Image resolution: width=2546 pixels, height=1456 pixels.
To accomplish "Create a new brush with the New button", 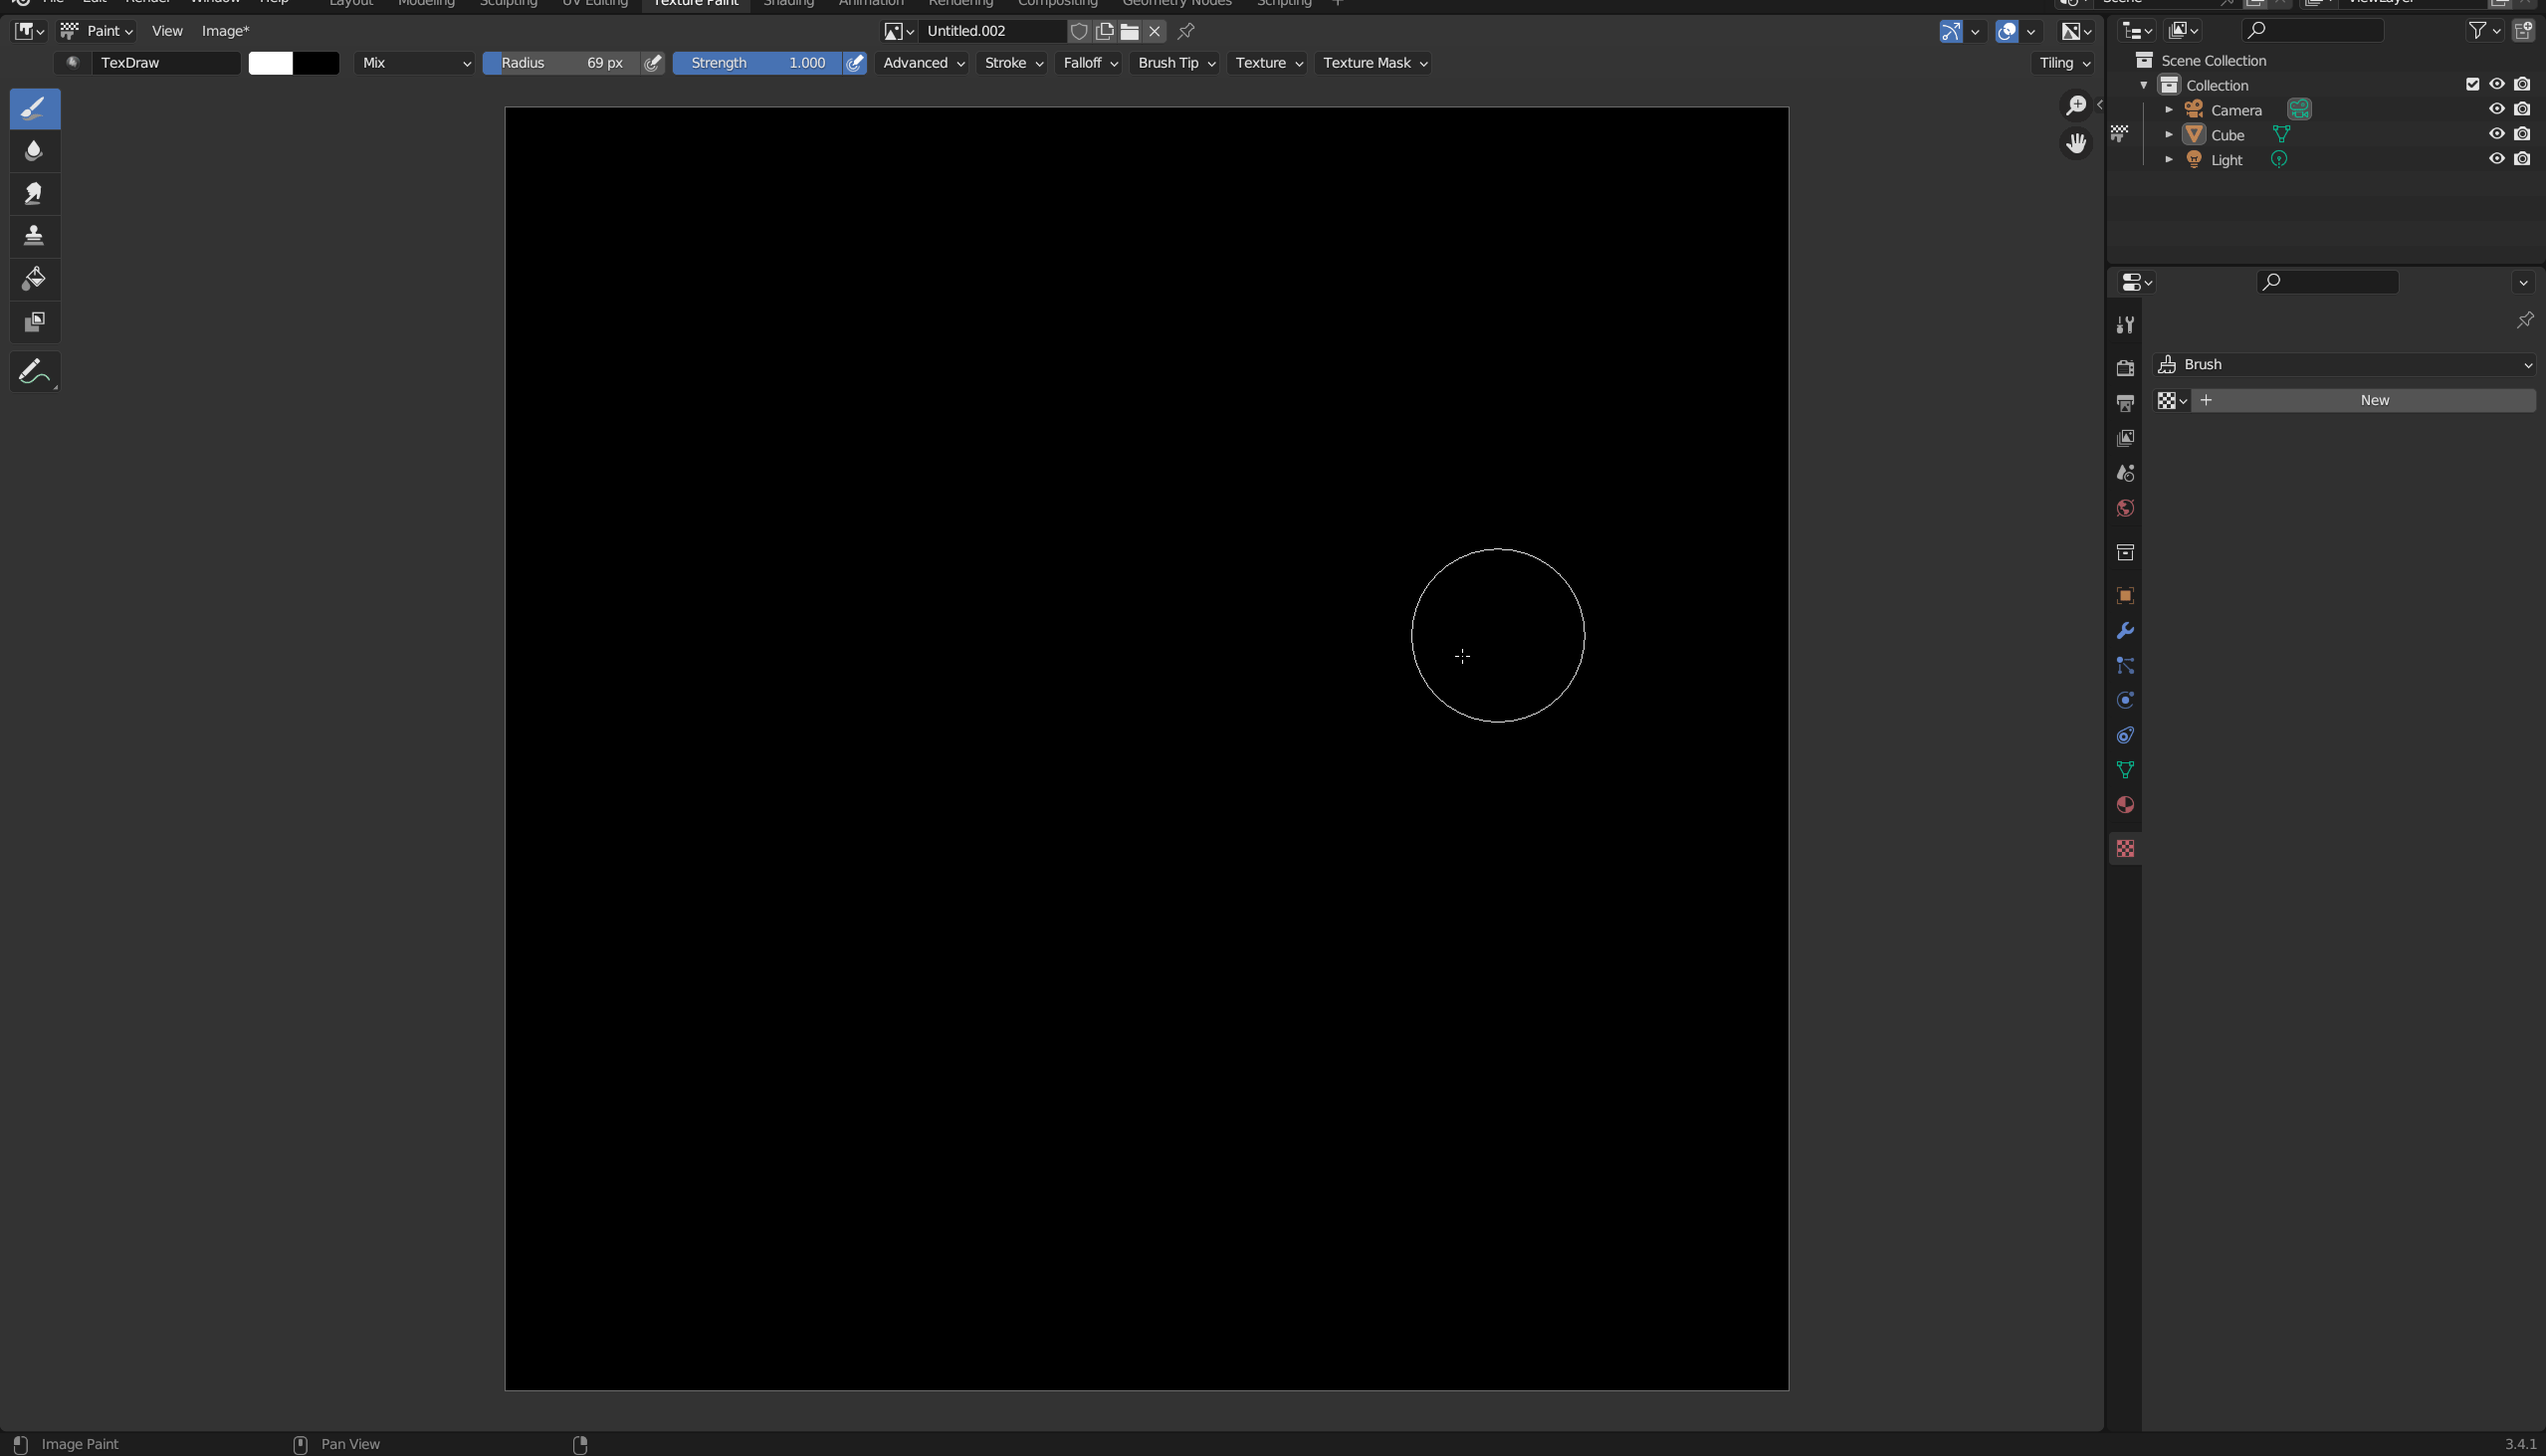I will point(2374,399).
